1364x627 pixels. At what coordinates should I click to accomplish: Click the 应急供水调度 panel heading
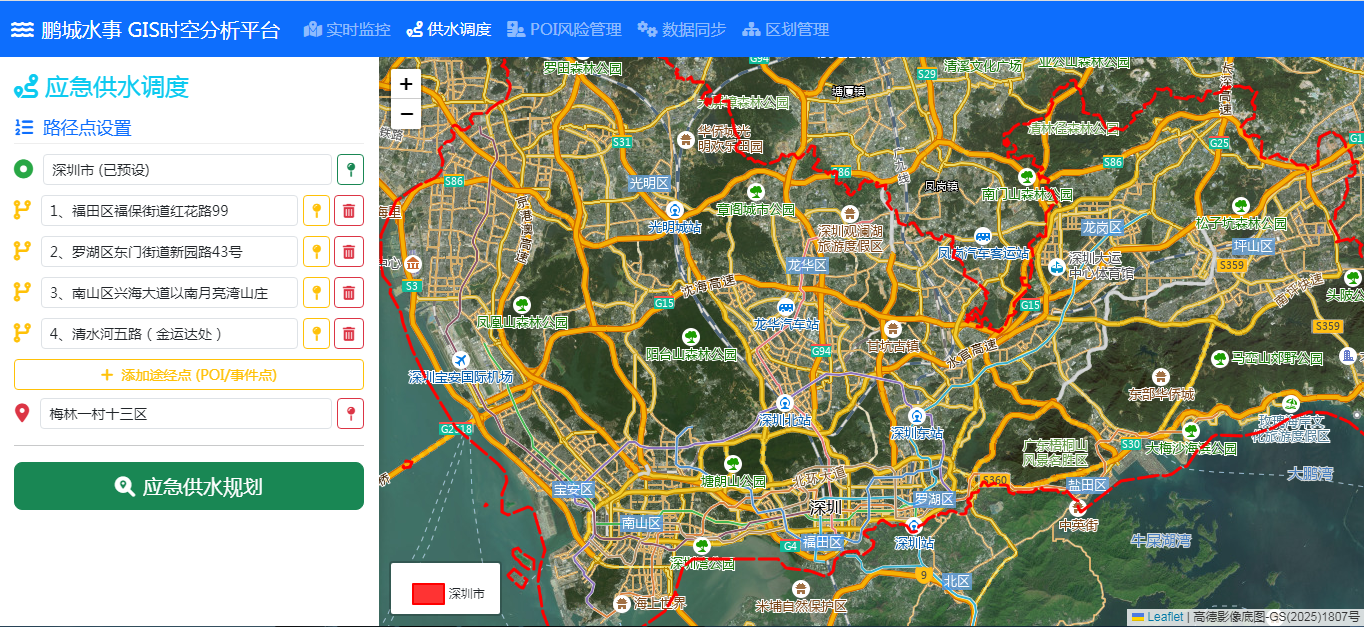coord(117,87)
